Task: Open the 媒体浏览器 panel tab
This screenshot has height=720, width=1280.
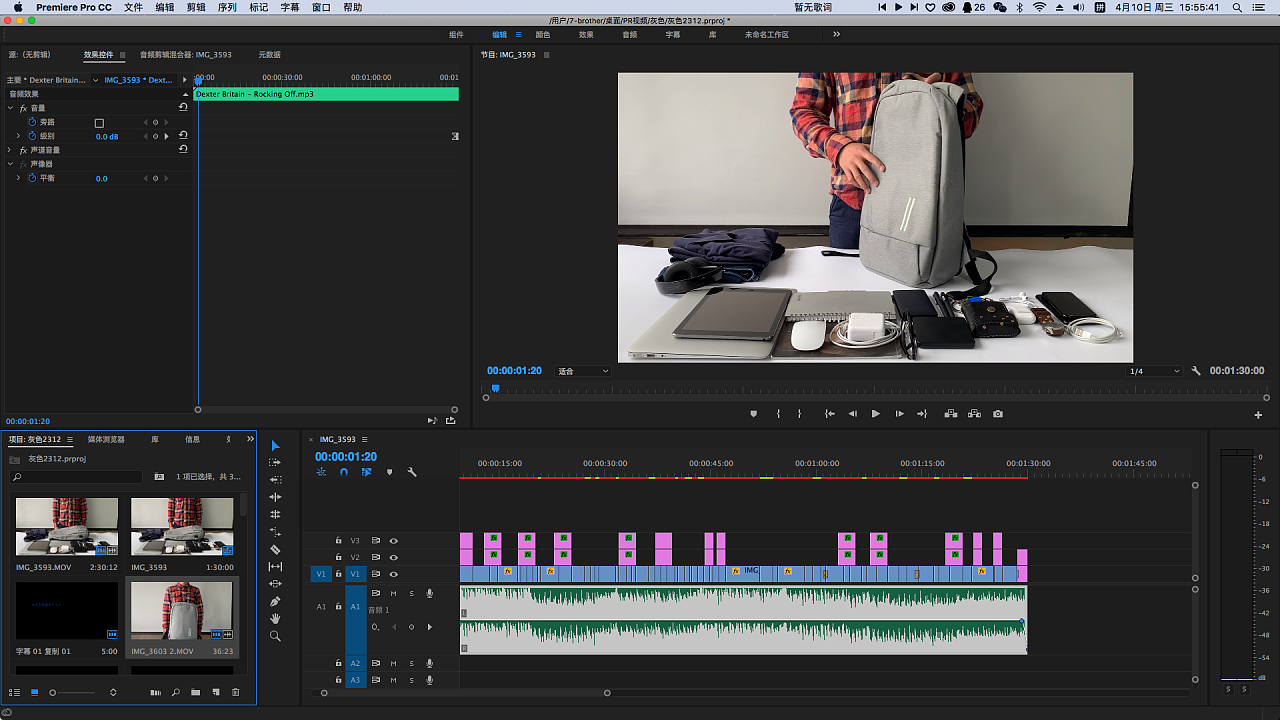Action: coord(106,439)
